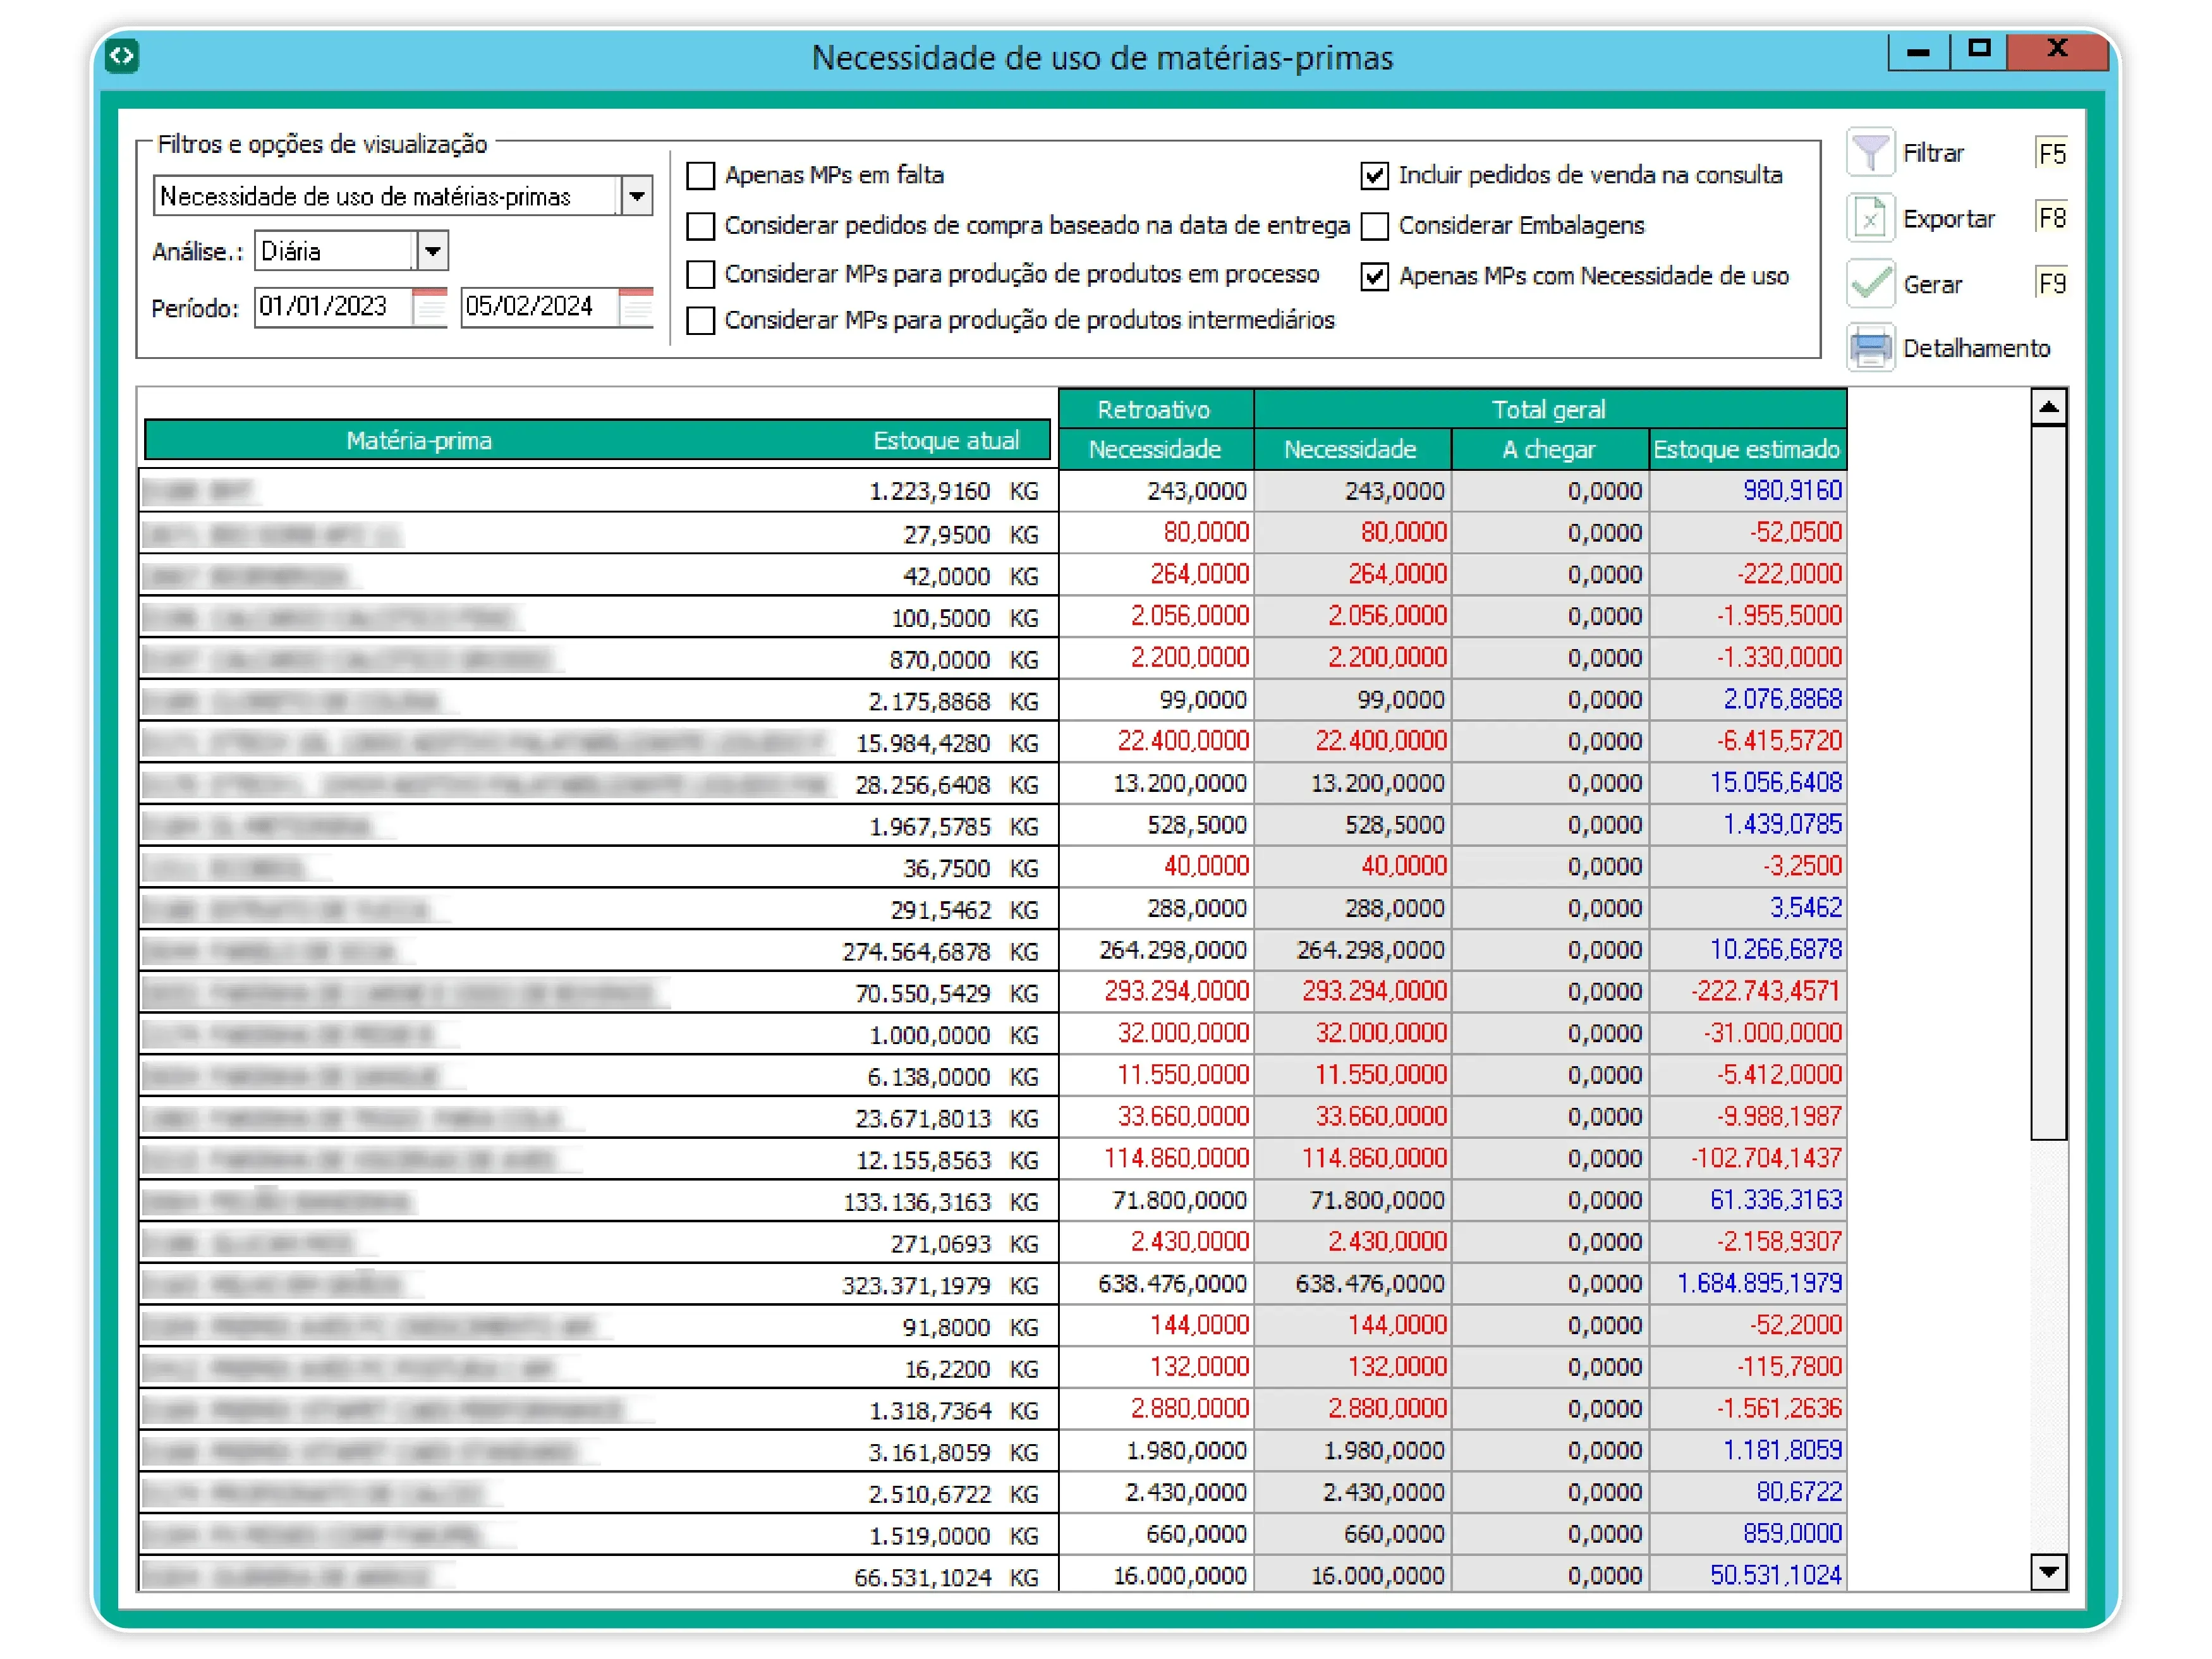The width and height of the screenshot is (2212, 1659).
Task: Uncheck Incluir pedidos de venda na consulta
Action: [1375, 176]
